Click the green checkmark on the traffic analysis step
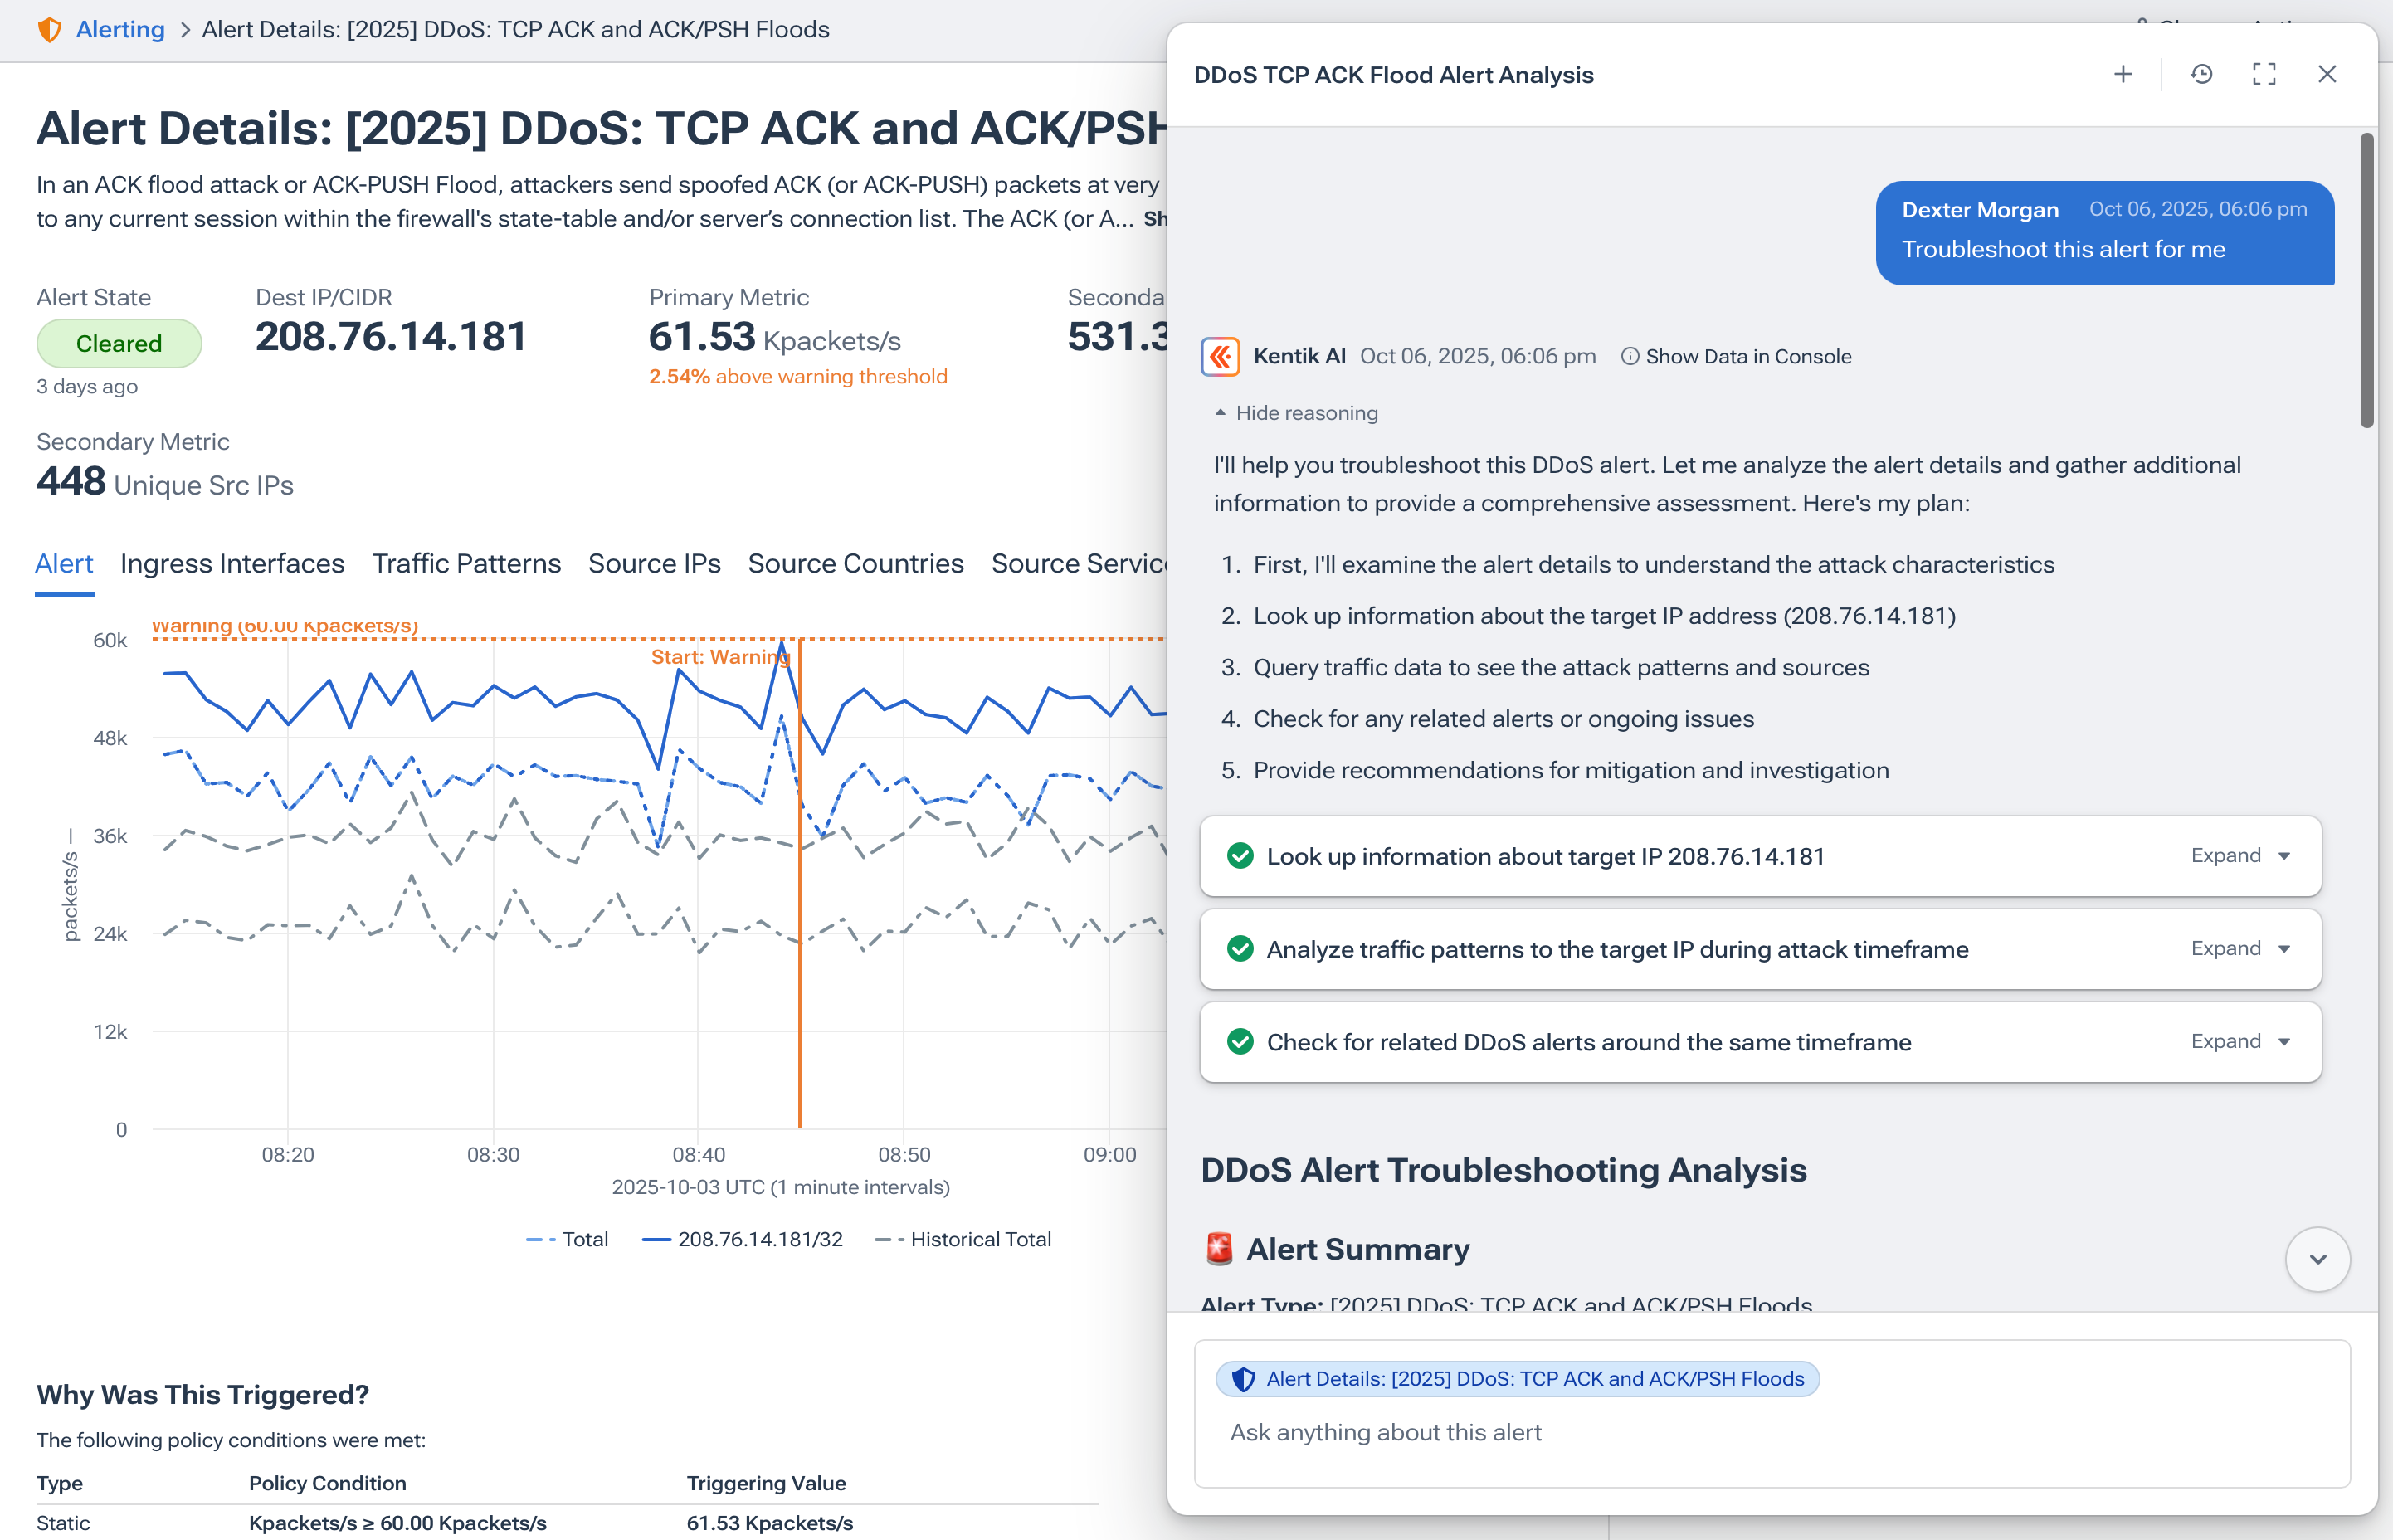 click(x=1240, y=949)
